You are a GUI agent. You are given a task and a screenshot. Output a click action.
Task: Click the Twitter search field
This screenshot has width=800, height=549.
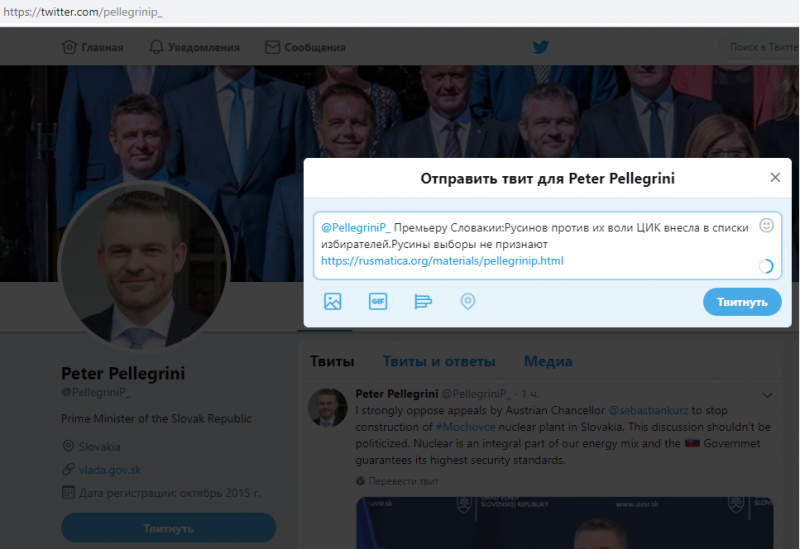[x=759, y=47]
